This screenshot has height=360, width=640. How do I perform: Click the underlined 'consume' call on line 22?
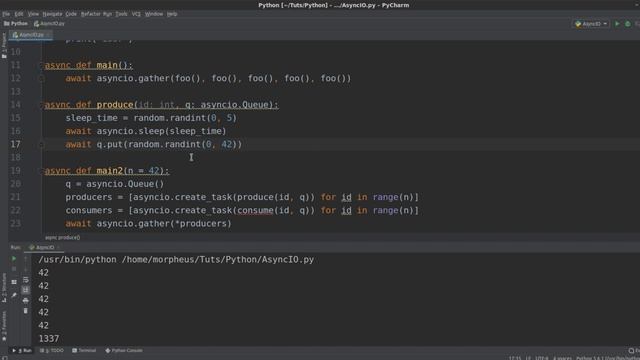[x=256, y=211]
